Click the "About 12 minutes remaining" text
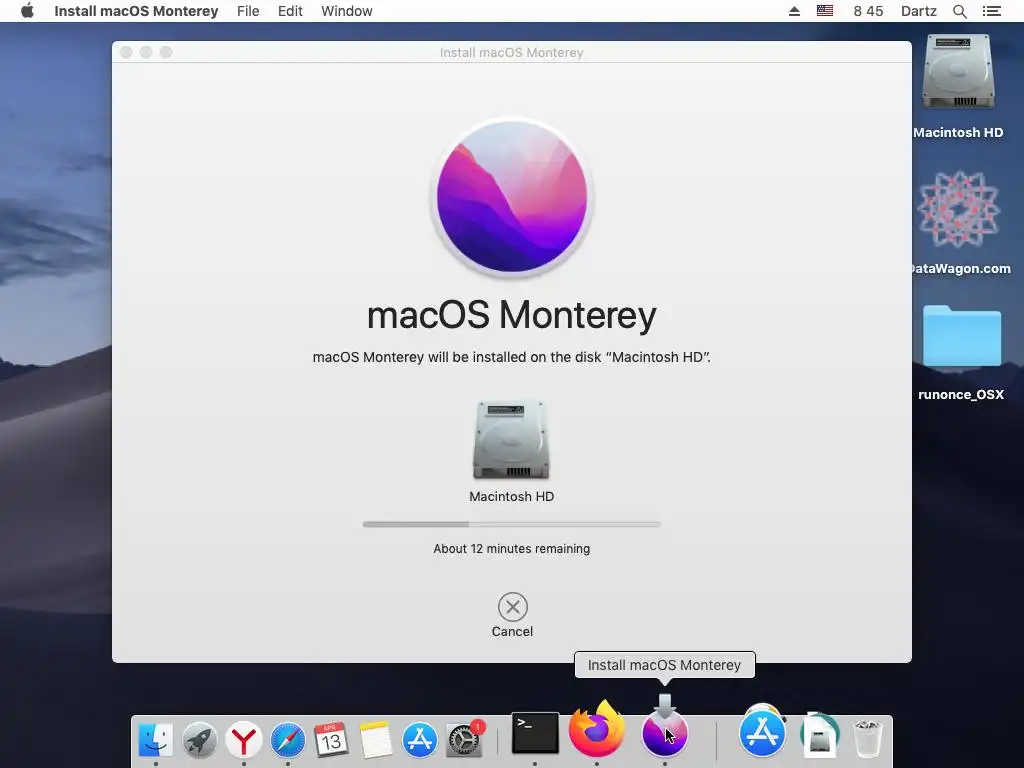Viewport: 1024px width, 768px height. pos(511,549)
